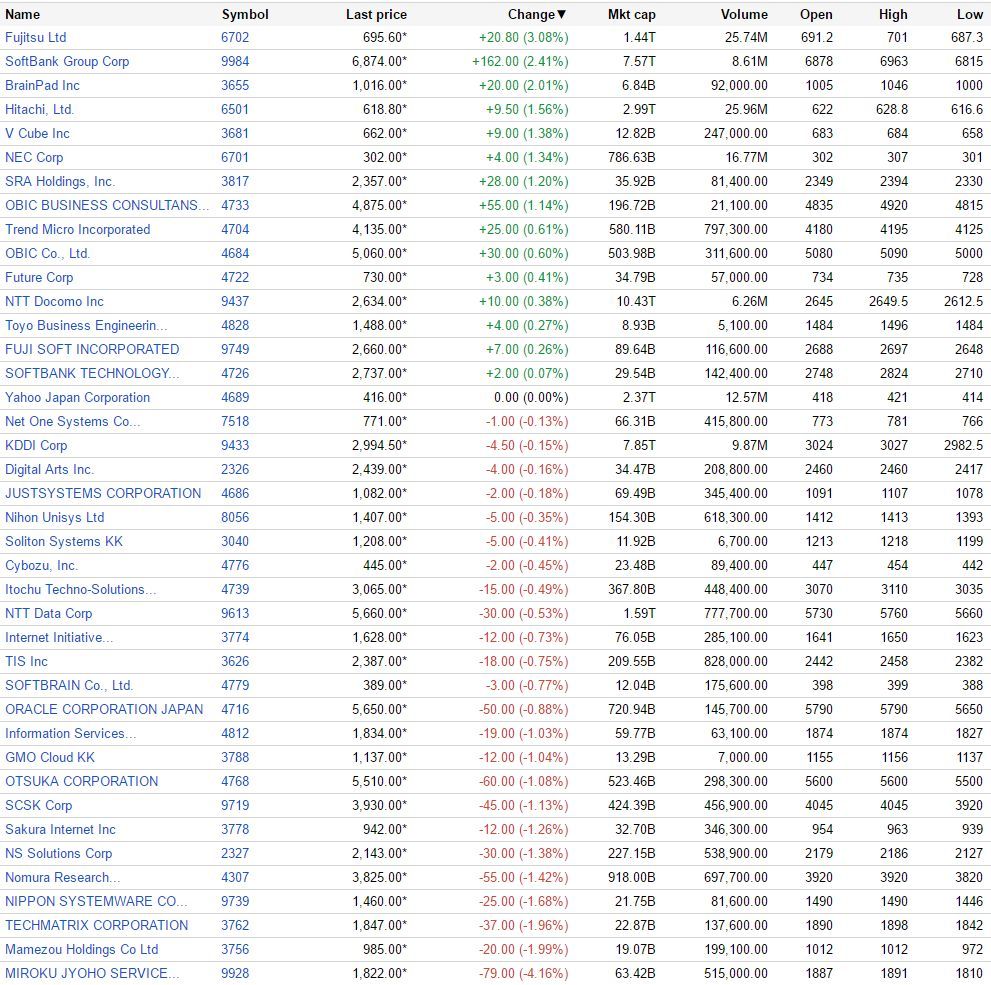991x985 pixels.
Task: Open SOFTBANK TECHNOLOGY link
Action: (x=92, y=373)
